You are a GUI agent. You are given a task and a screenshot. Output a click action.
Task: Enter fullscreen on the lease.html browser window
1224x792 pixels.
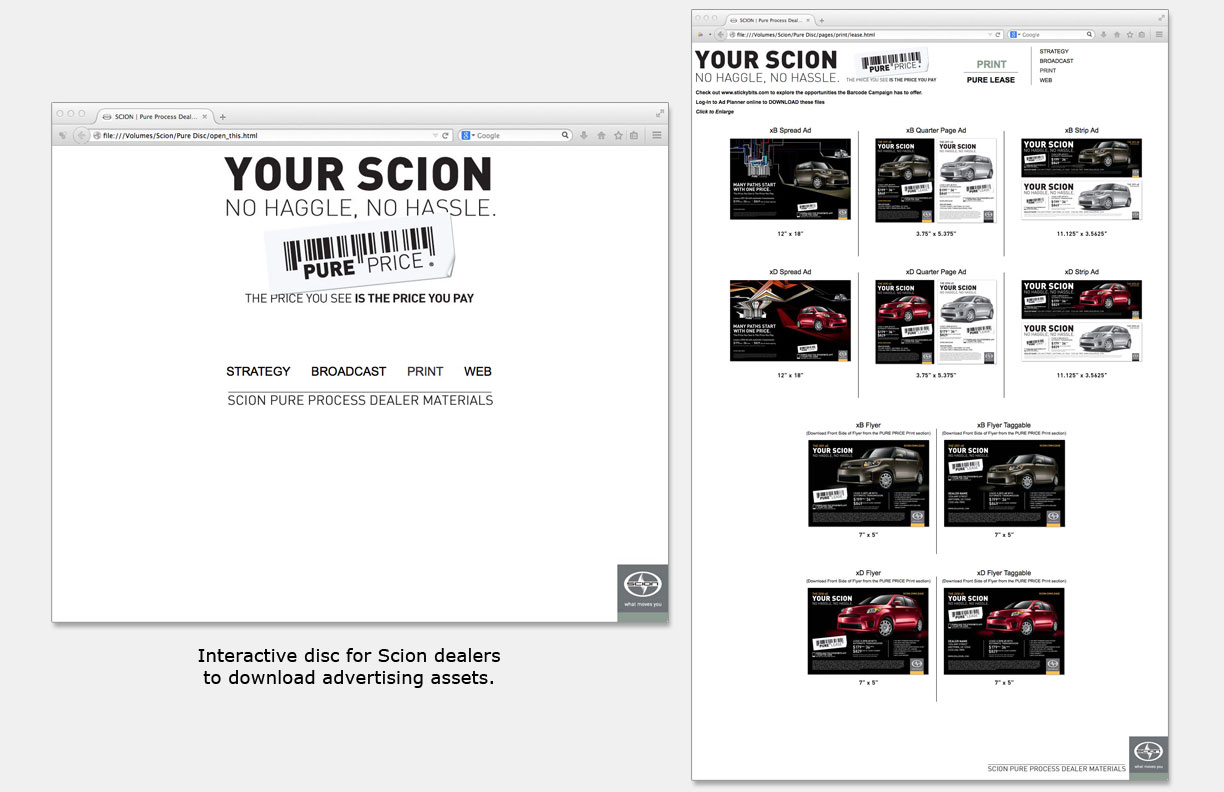1160,17
